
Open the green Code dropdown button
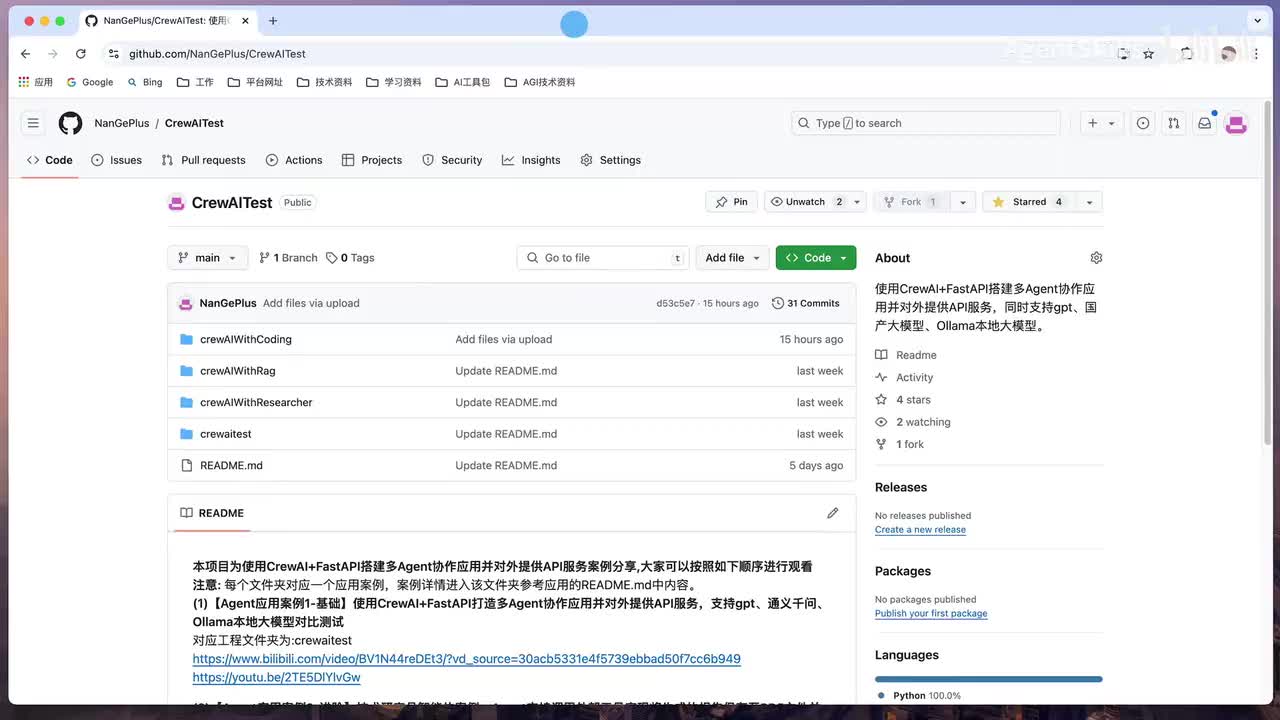(x=816, y=258)
